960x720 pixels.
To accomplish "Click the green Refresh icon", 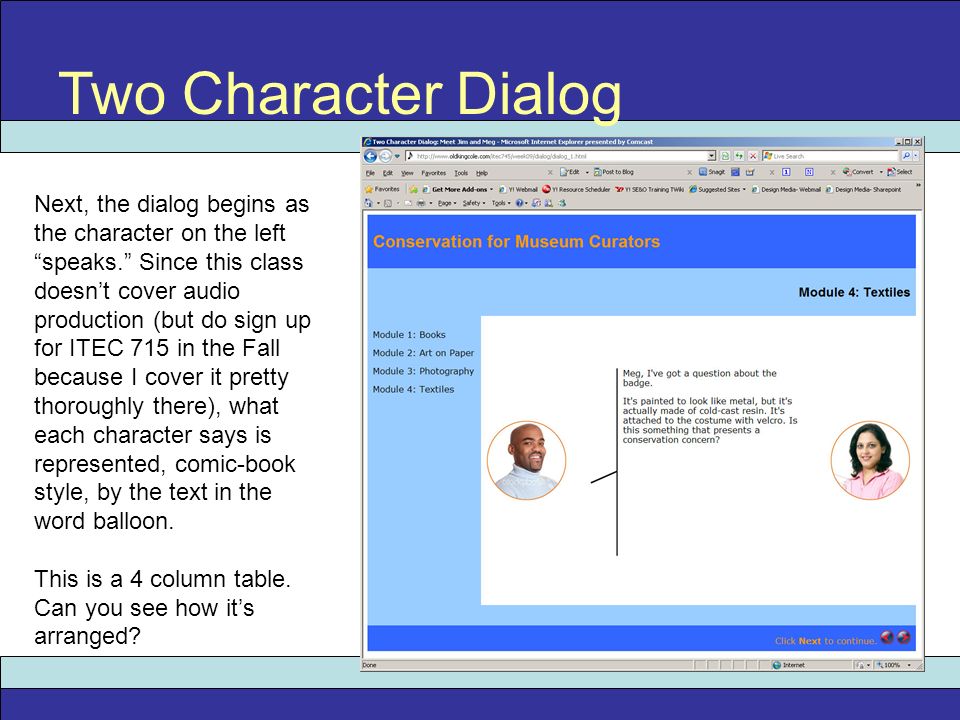I will pyautogui.click(x=739, y=156).
